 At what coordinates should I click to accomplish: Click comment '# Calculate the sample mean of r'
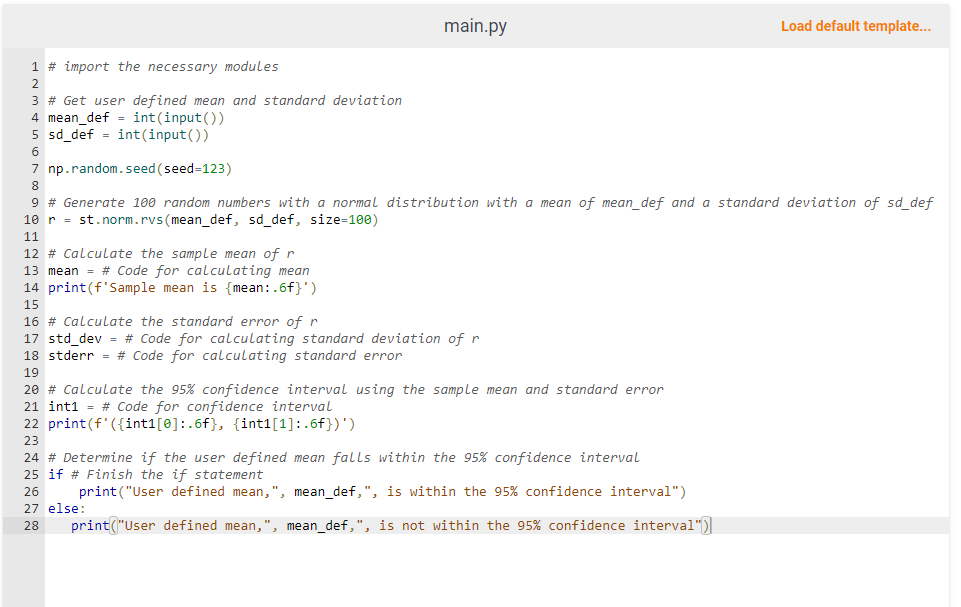(171, 254)
